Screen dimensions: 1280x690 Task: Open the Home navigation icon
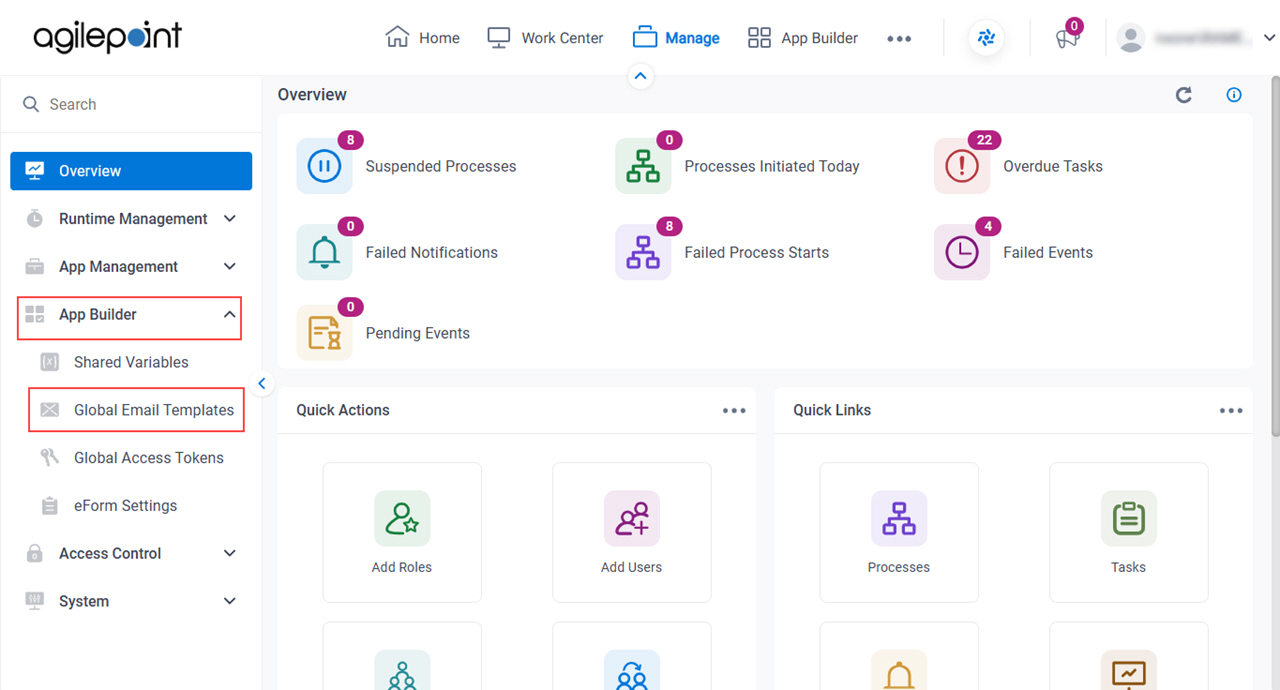tap(397, 38)
